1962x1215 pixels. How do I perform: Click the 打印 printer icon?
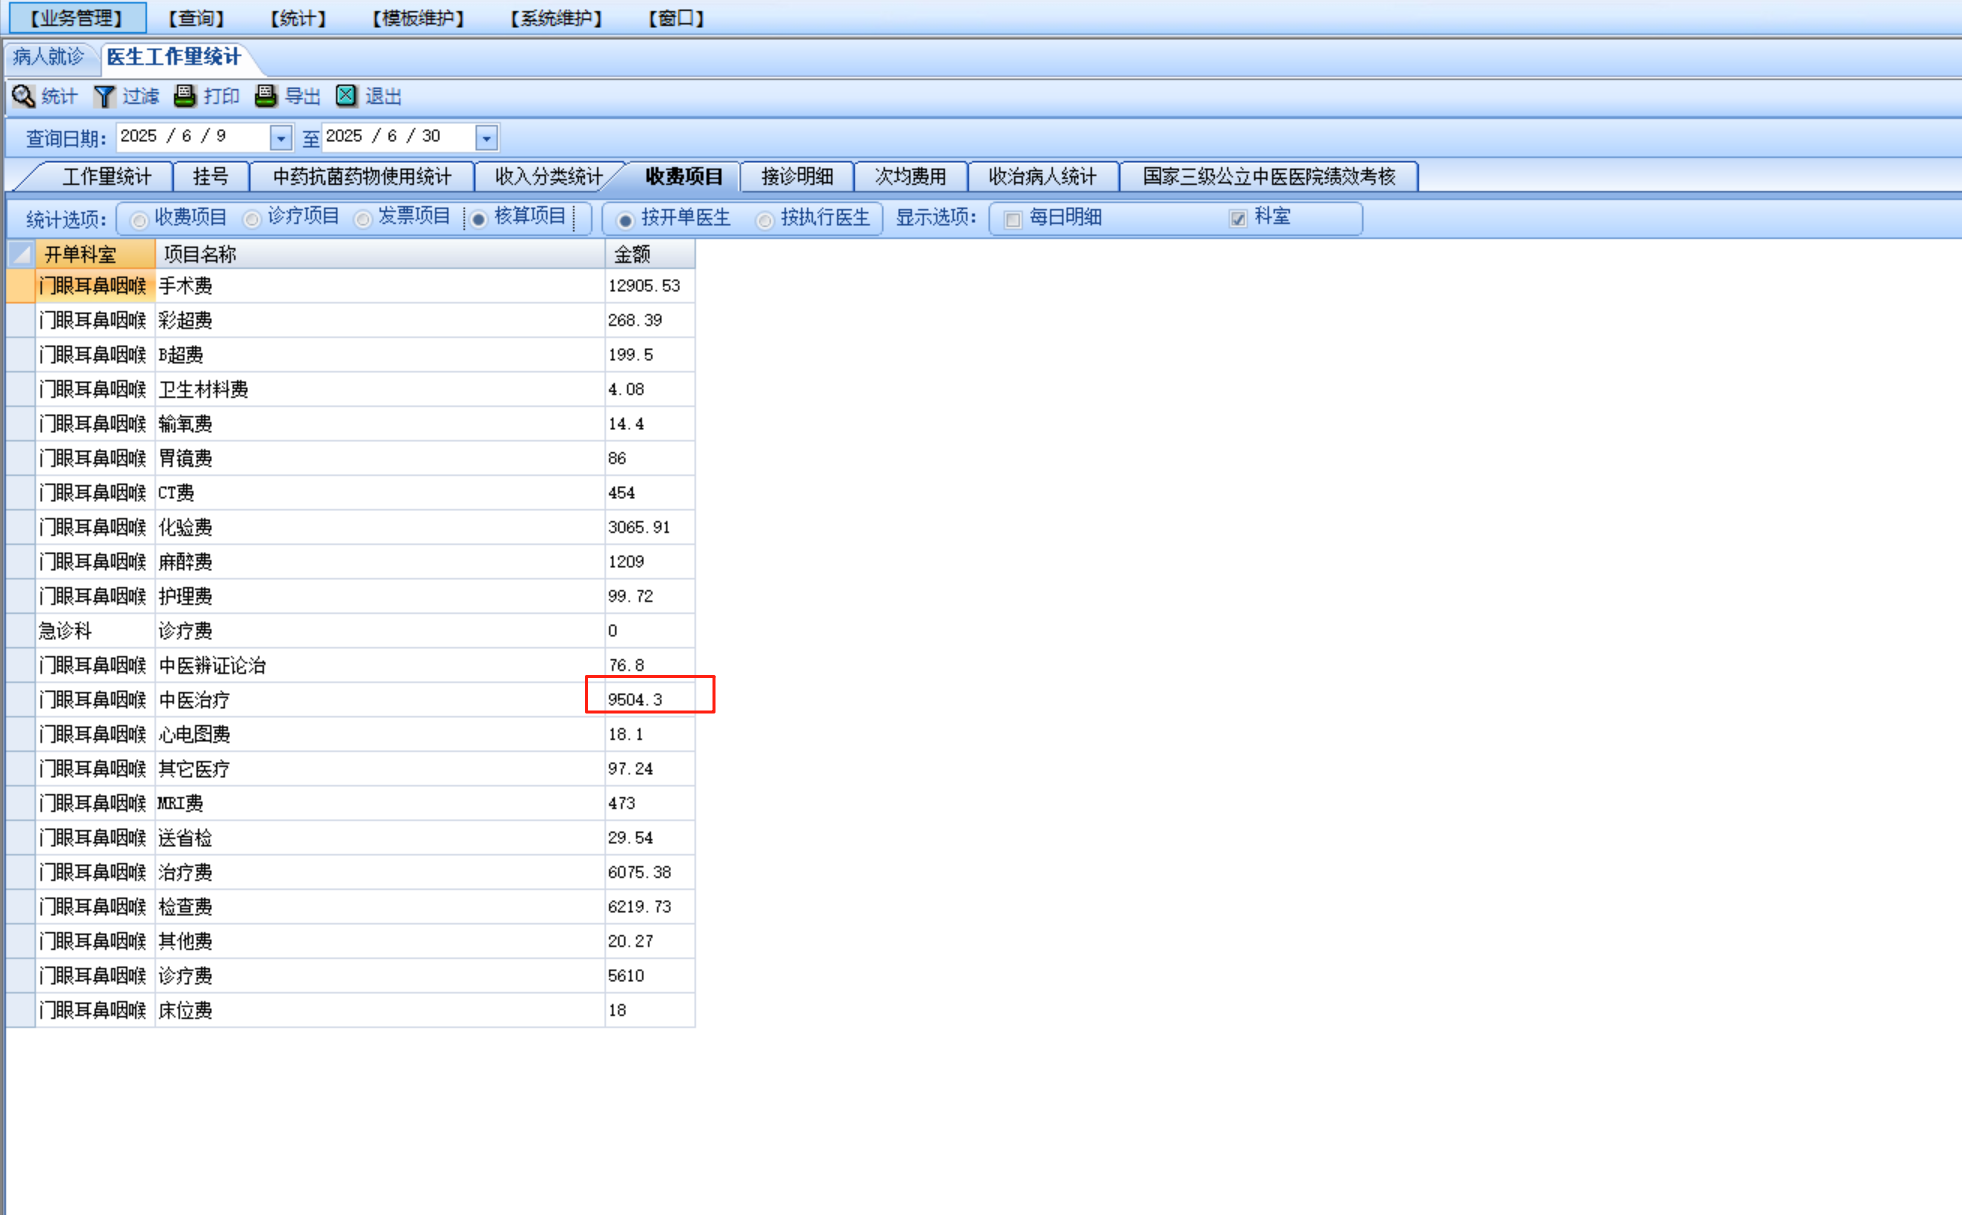[x=185, y=96]
